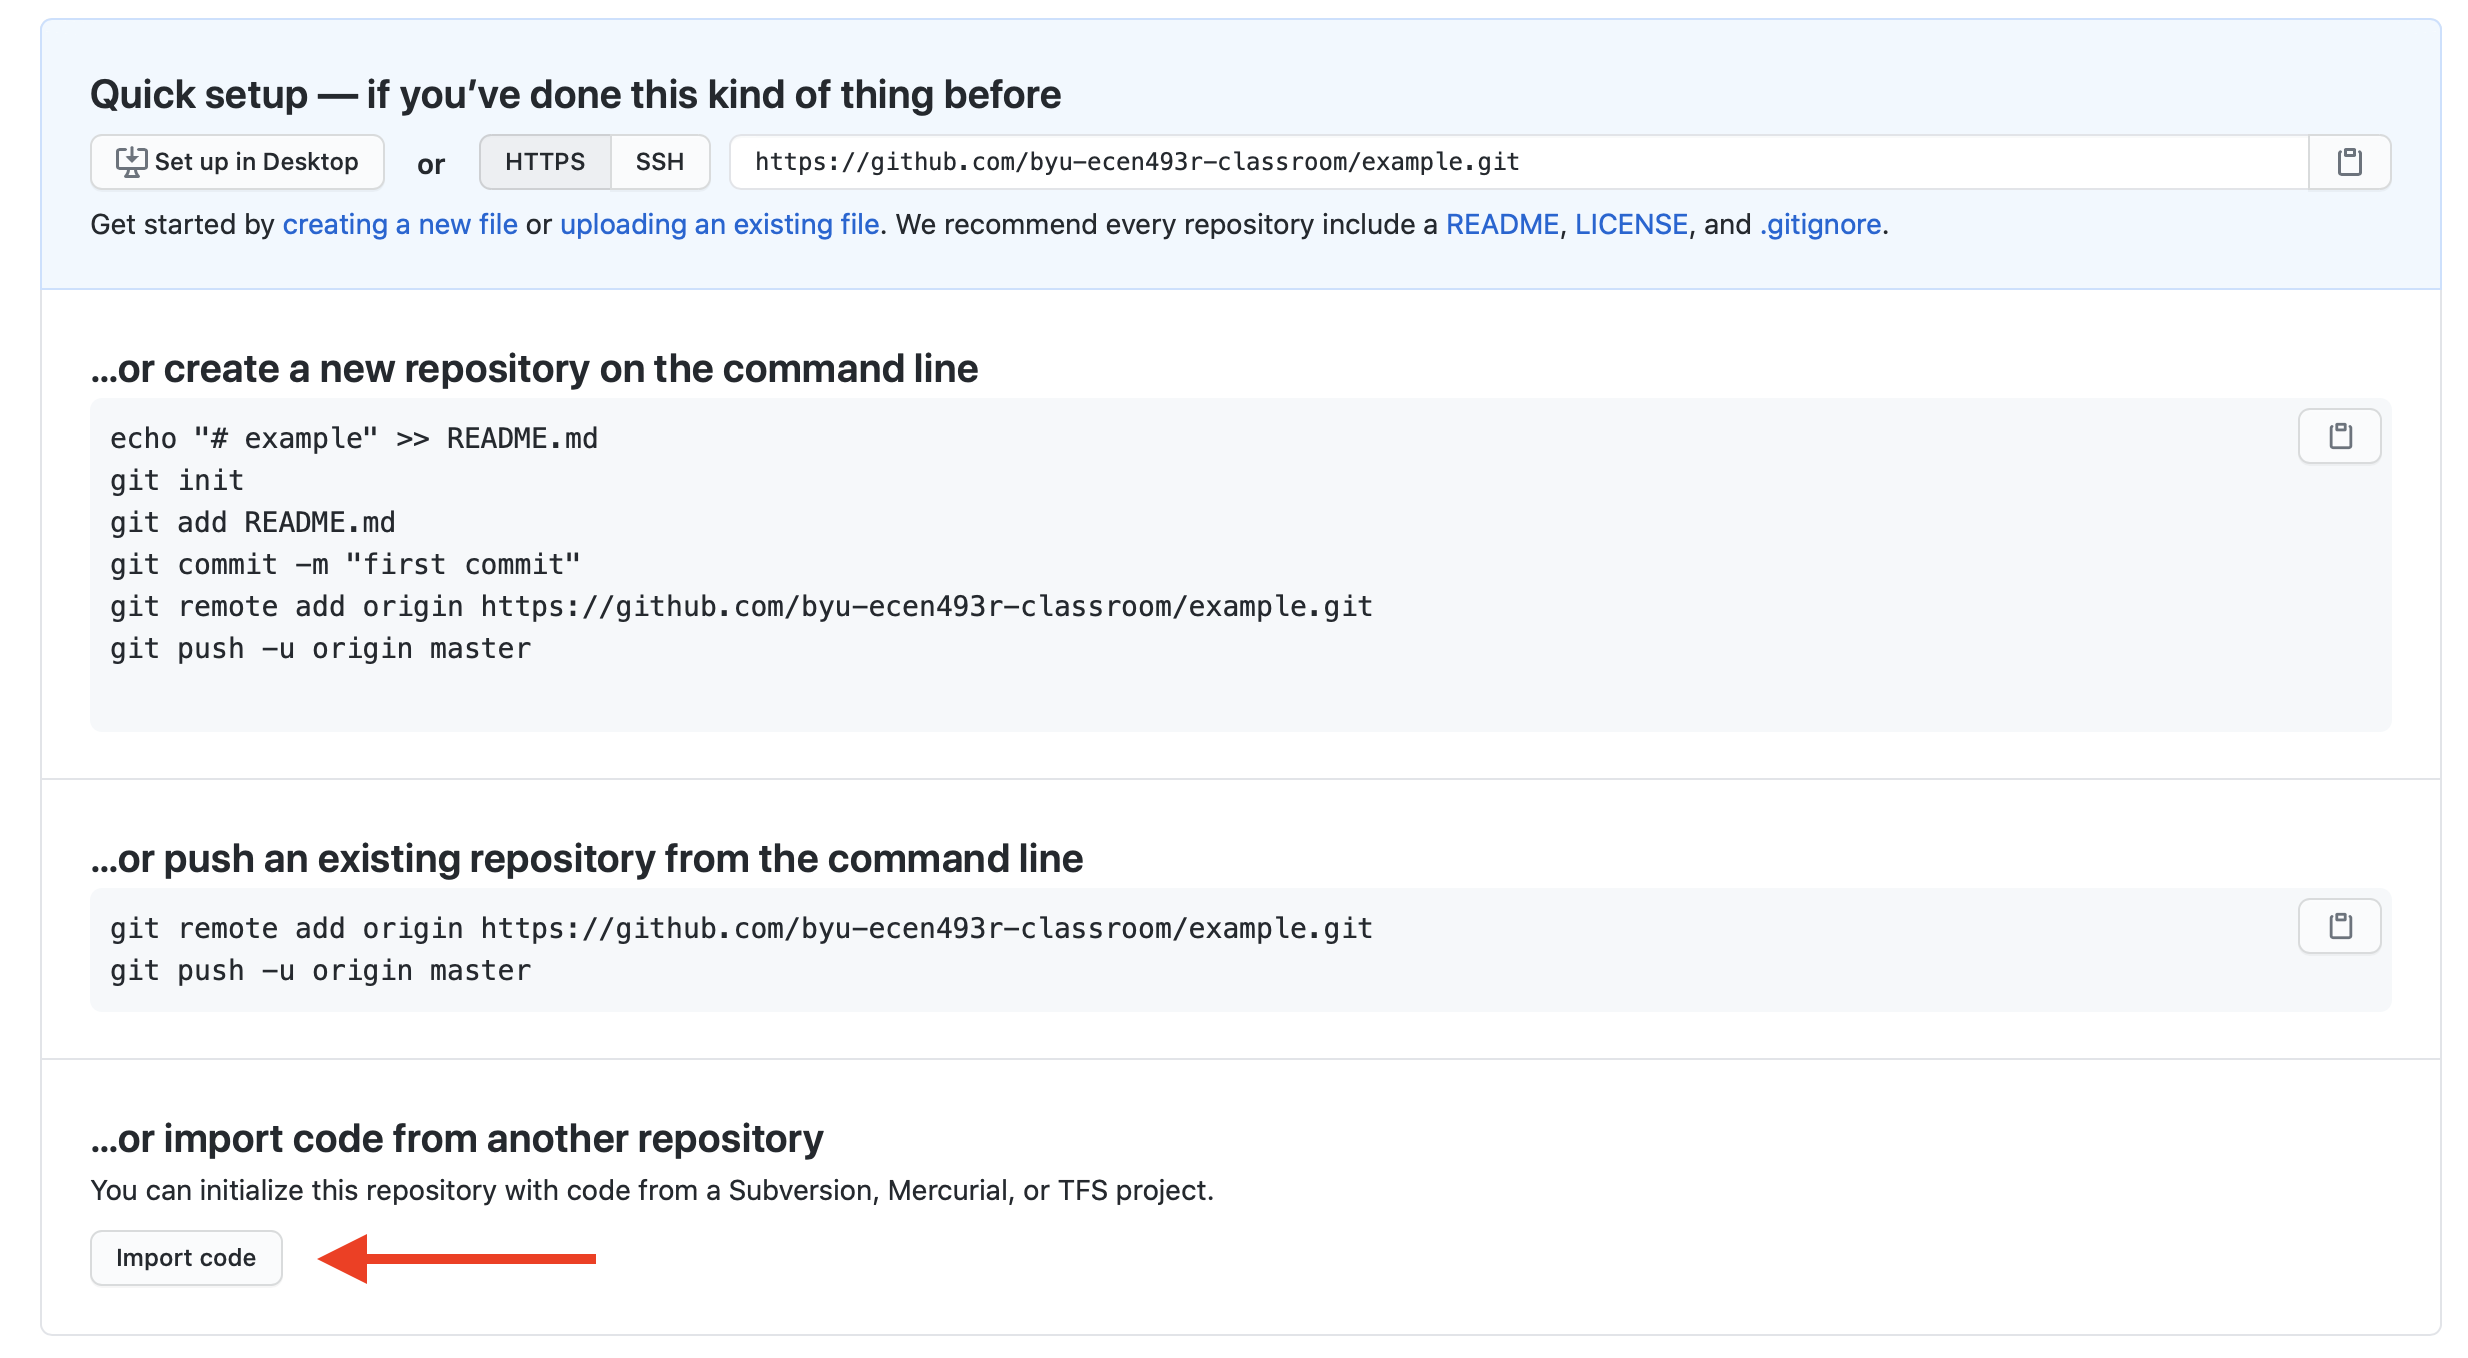Screen dimensions: 2468x1358
Task: Open the README recommendation link
Action: pos(1503,224)
